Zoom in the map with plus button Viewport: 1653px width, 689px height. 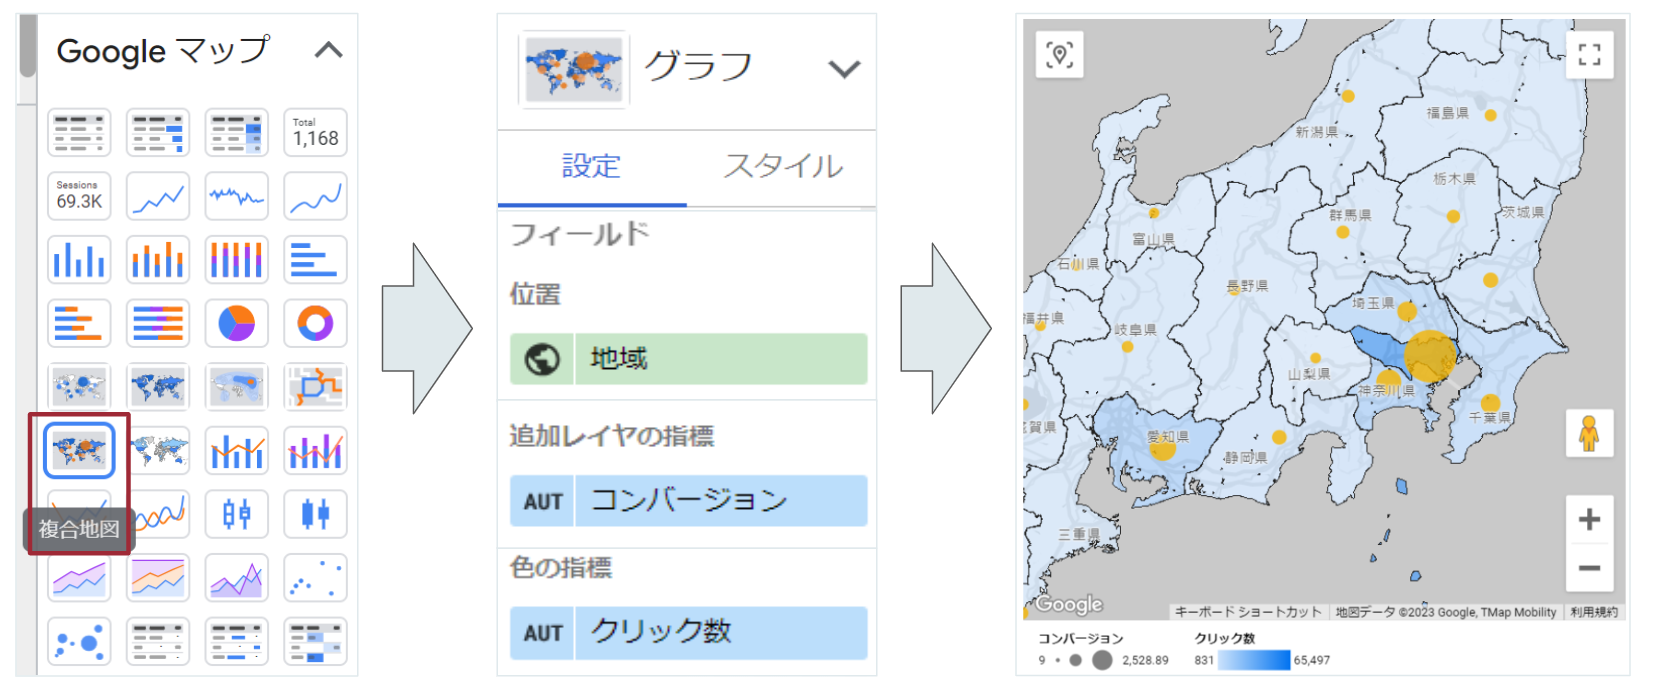coord(1589,519)
